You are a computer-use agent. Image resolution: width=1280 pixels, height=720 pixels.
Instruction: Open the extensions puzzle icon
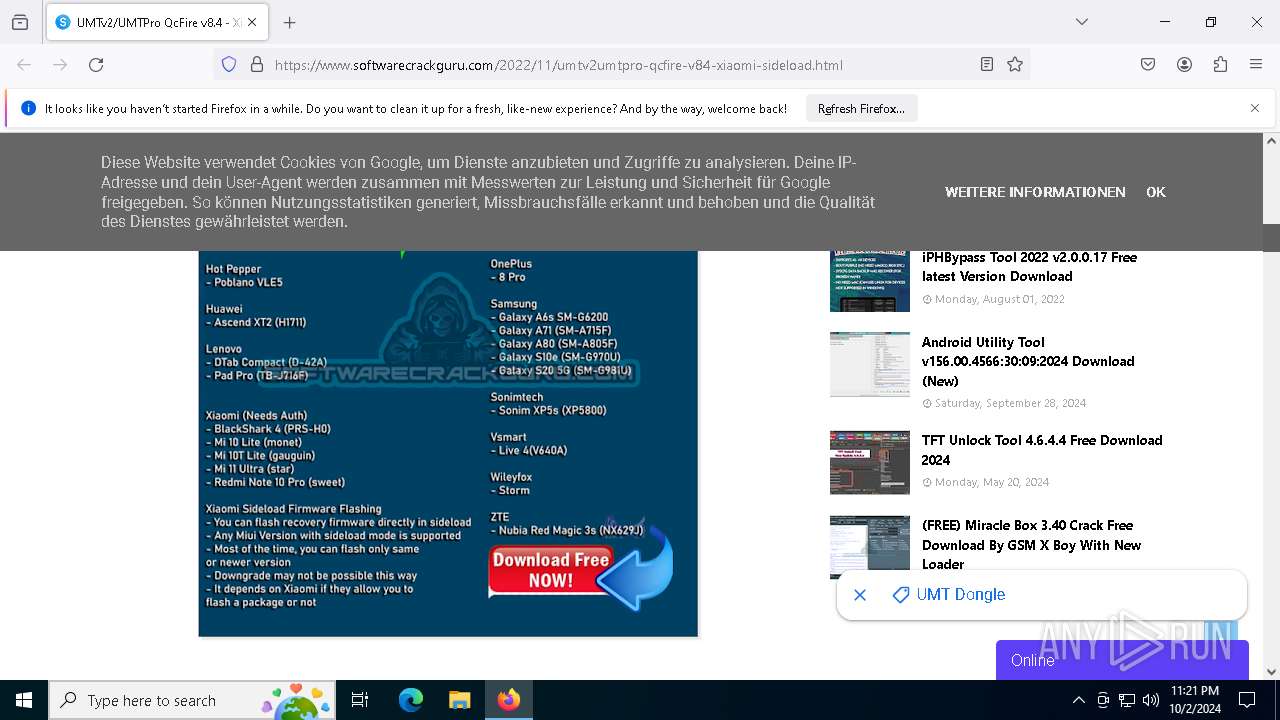point(1220,65)
